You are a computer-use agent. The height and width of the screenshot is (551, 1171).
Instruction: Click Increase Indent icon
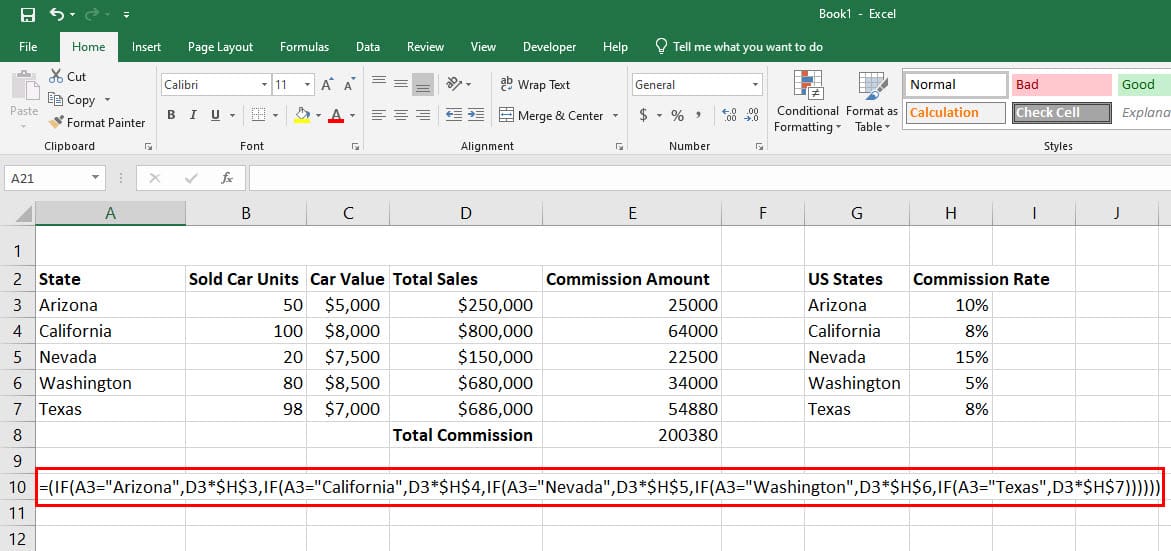point(476,115)
